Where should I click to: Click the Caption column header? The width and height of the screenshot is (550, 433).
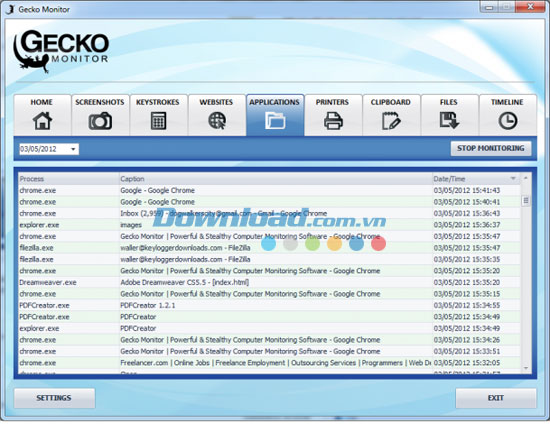(x=276, y=179)
